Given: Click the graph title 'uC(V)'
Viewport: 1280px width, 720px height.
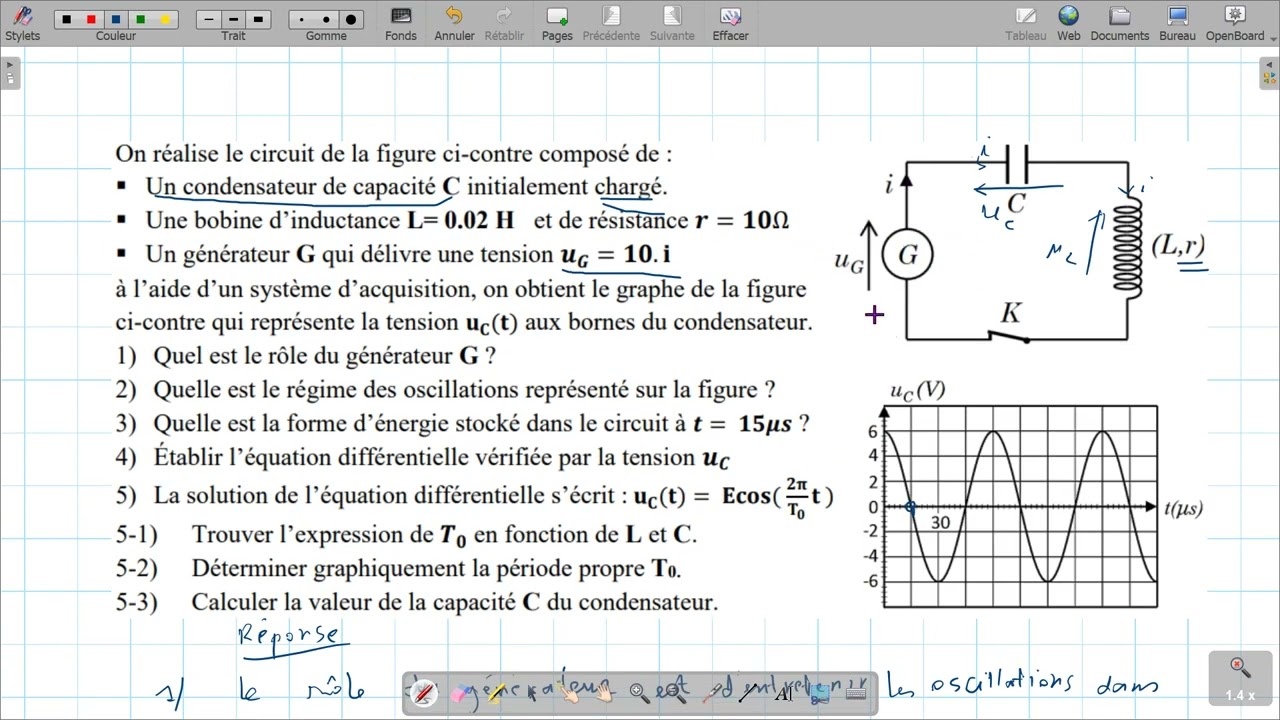Looking at the screenshot, I should (917, 390).
